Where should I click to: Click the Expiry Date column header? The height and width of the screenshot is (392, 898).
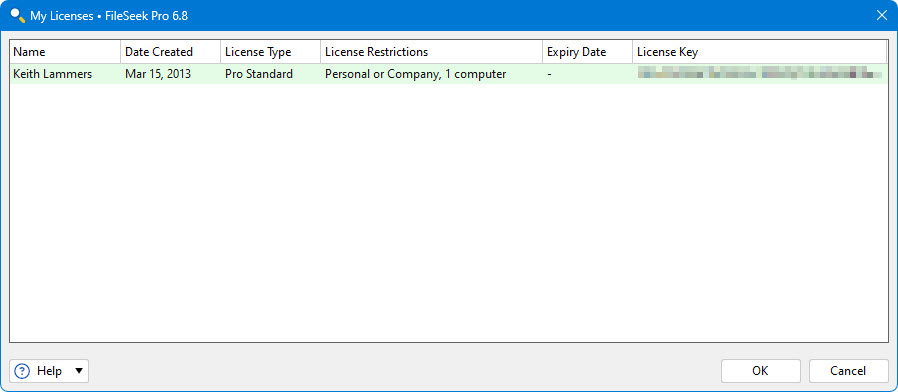click(587, 52)
